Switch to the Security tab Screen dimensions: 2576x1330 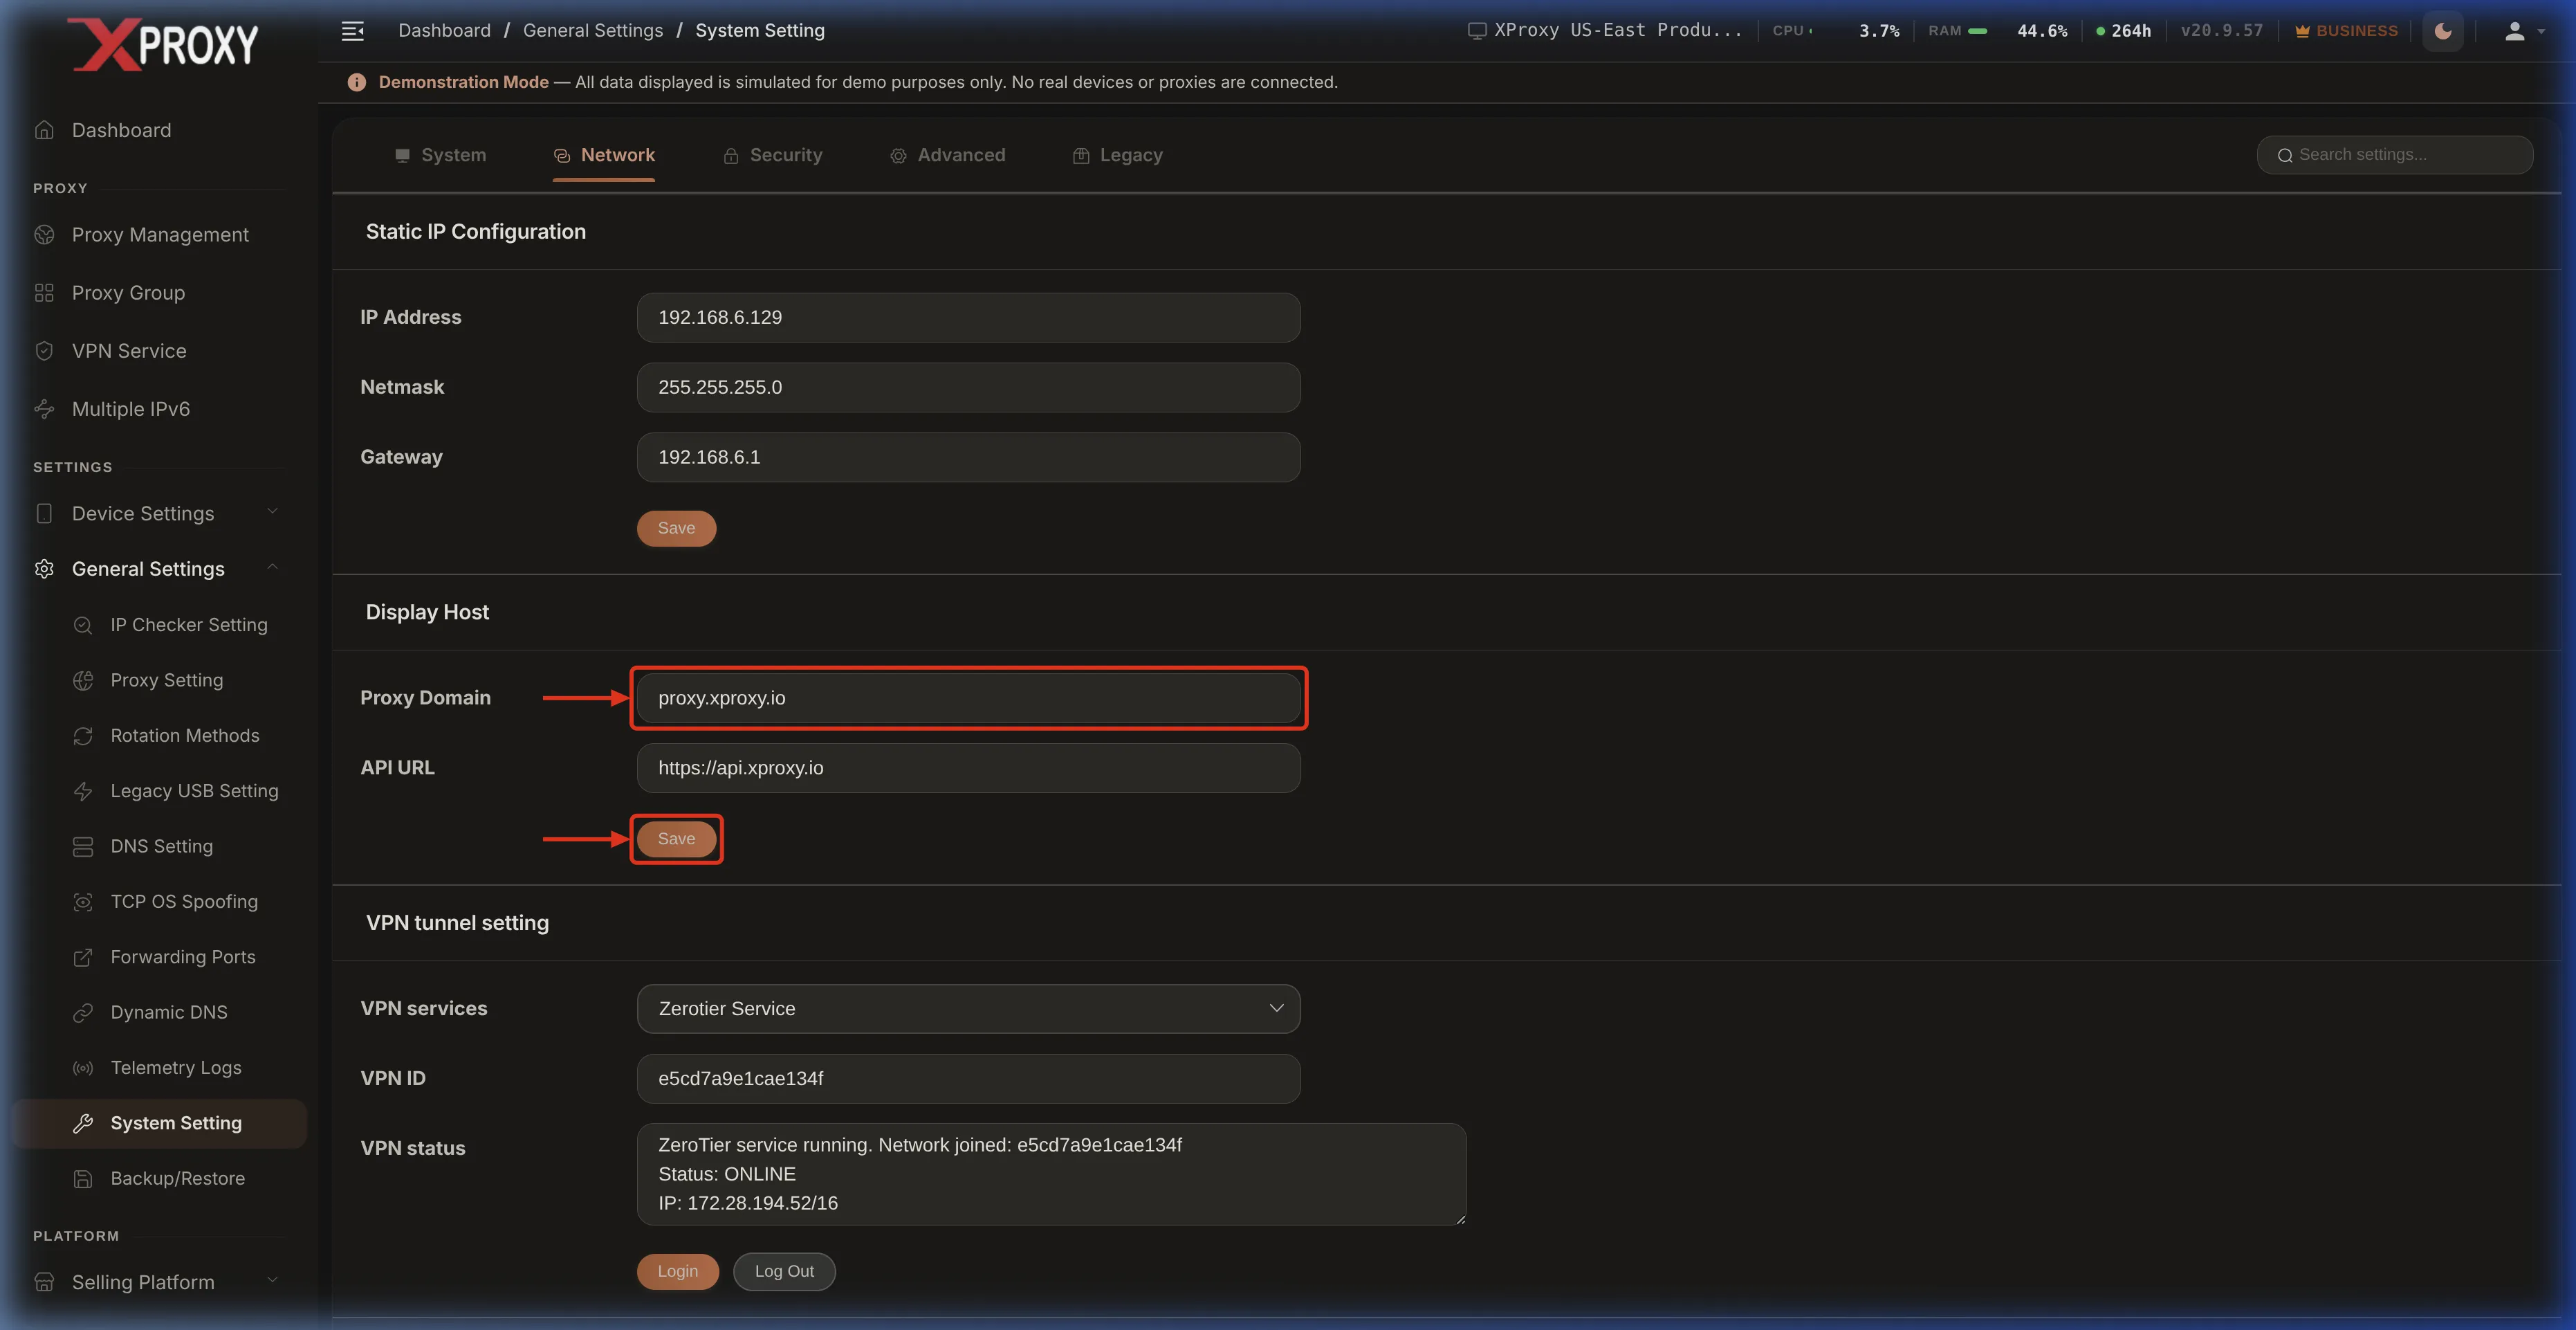[772, 155]
